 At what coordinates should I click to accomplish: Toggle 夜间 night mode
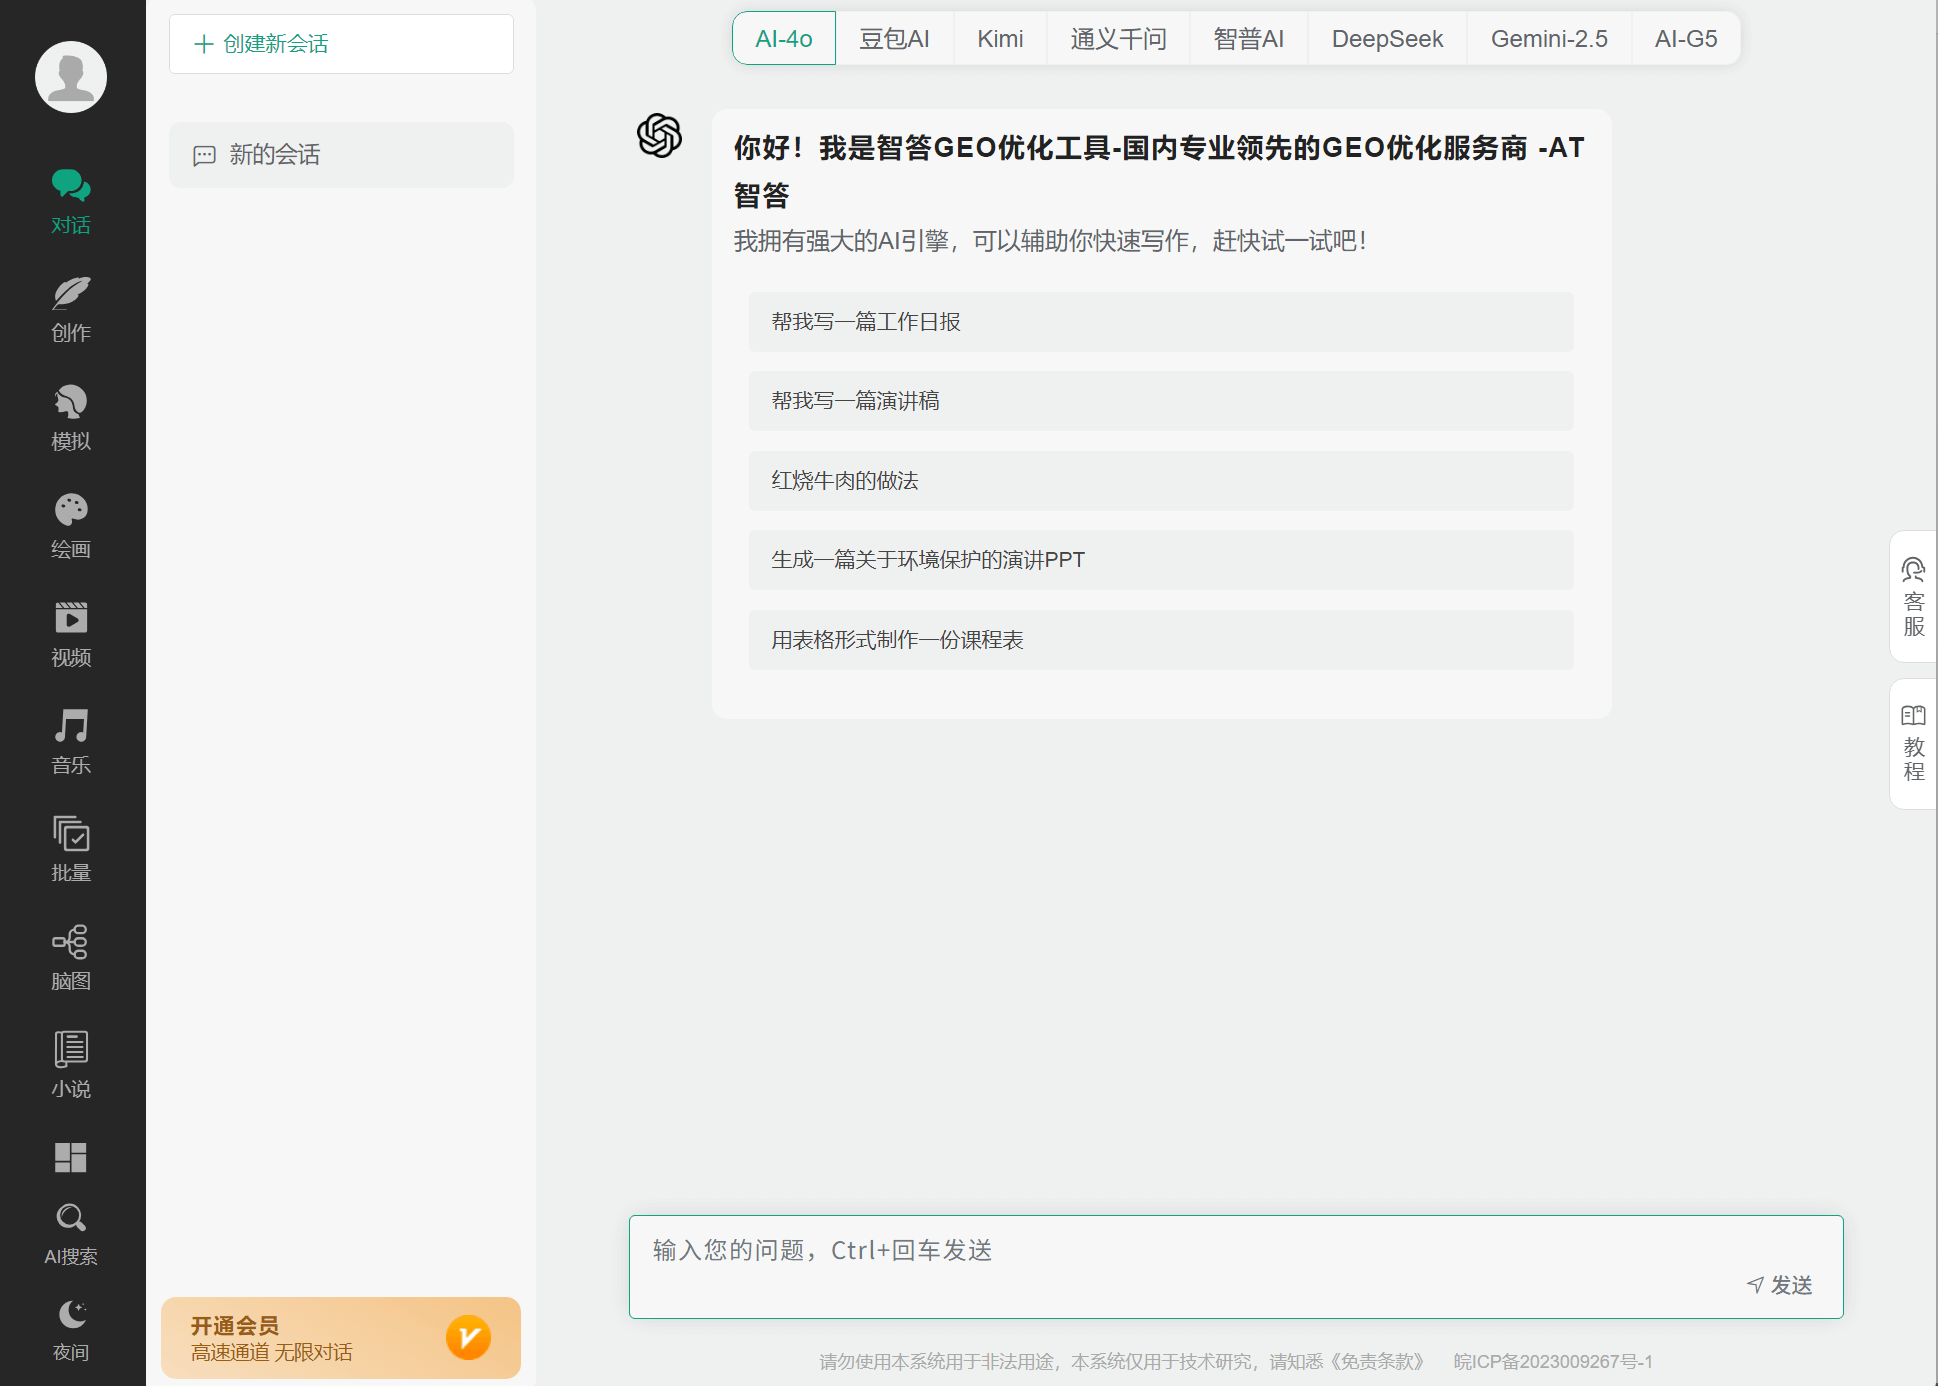pos(71,1315)
